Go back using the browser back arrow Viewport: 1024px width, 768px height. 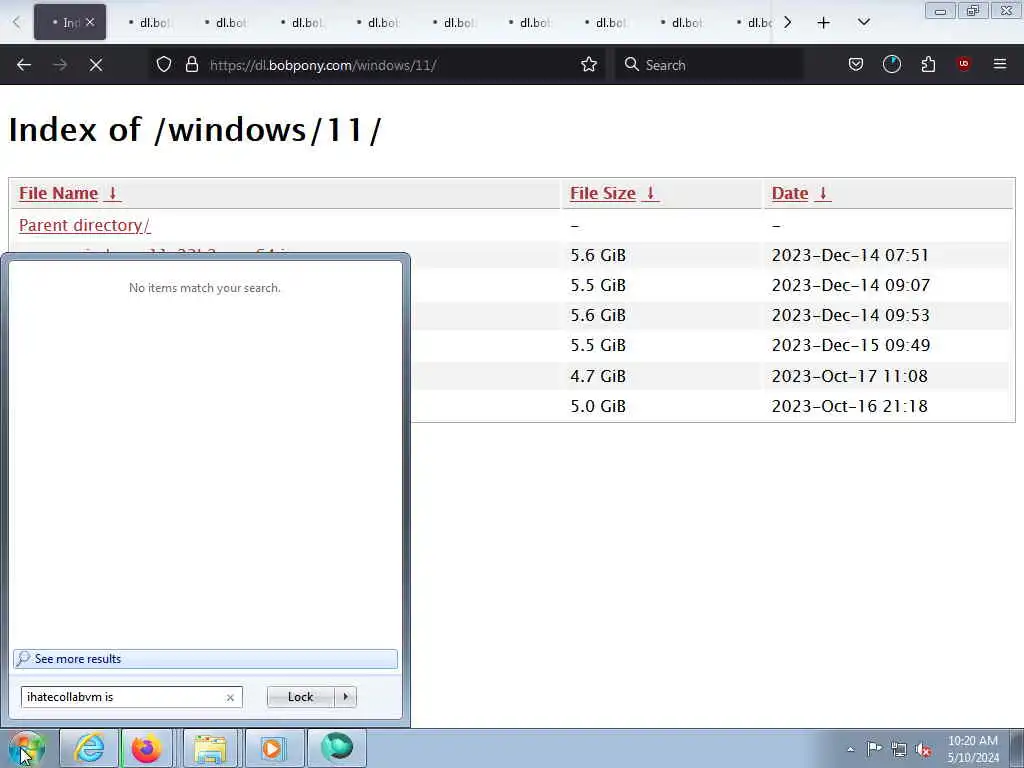[x=24, y=65]
